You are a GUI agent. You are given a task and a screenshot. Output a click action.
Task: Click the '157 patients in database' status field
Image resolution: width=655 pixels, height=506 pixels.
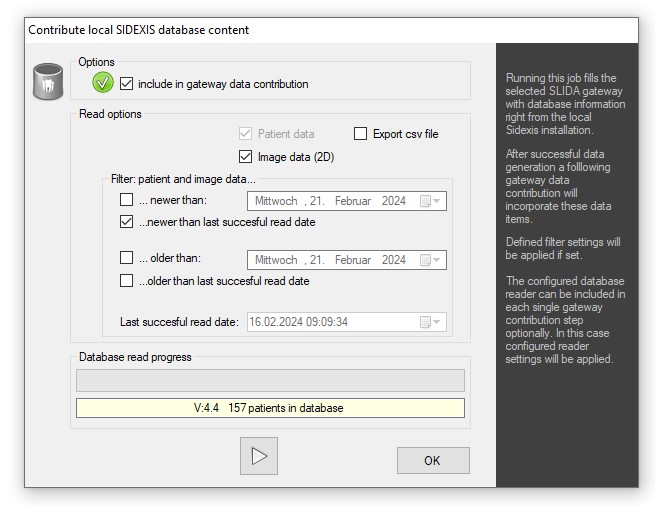point(270,408)
